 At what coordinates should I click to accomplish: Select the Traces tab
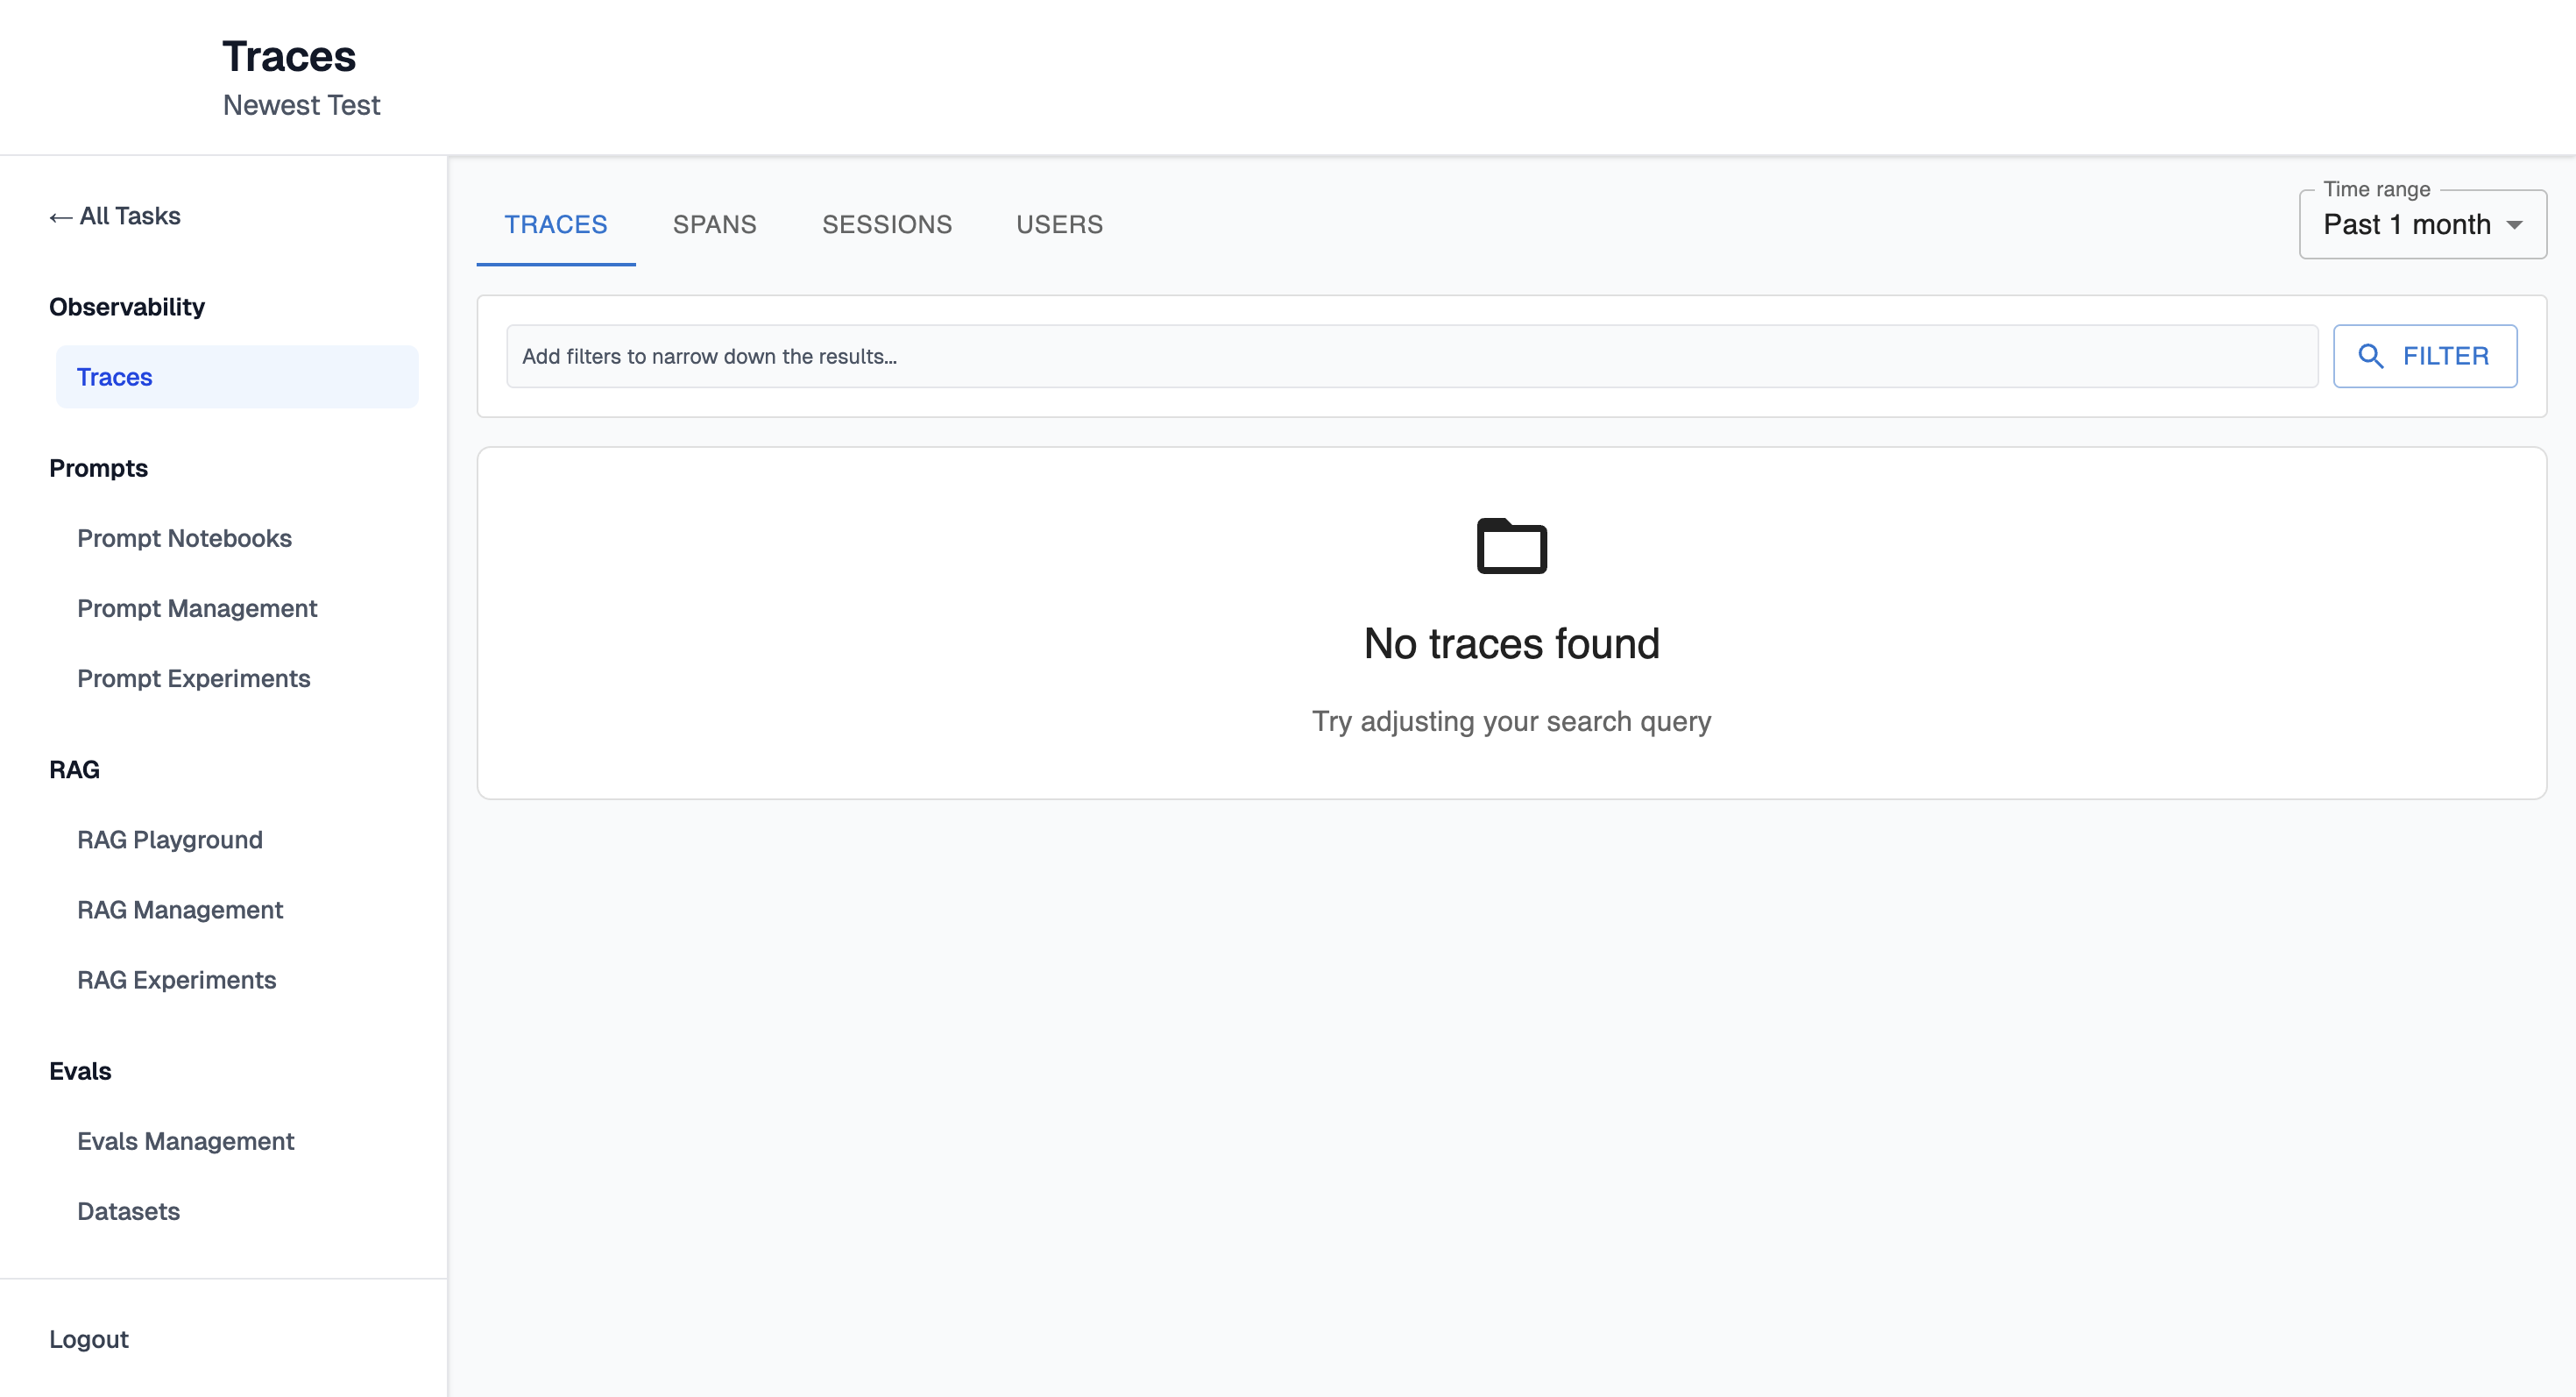coord(555,225)
